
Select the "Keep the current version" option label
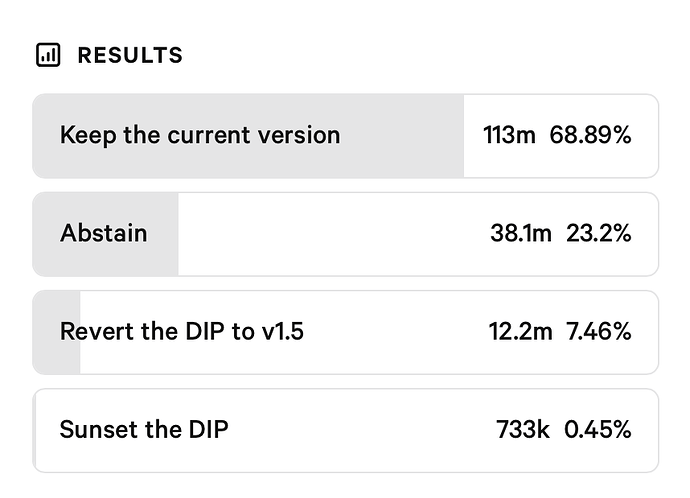click(x=200, y=135)
